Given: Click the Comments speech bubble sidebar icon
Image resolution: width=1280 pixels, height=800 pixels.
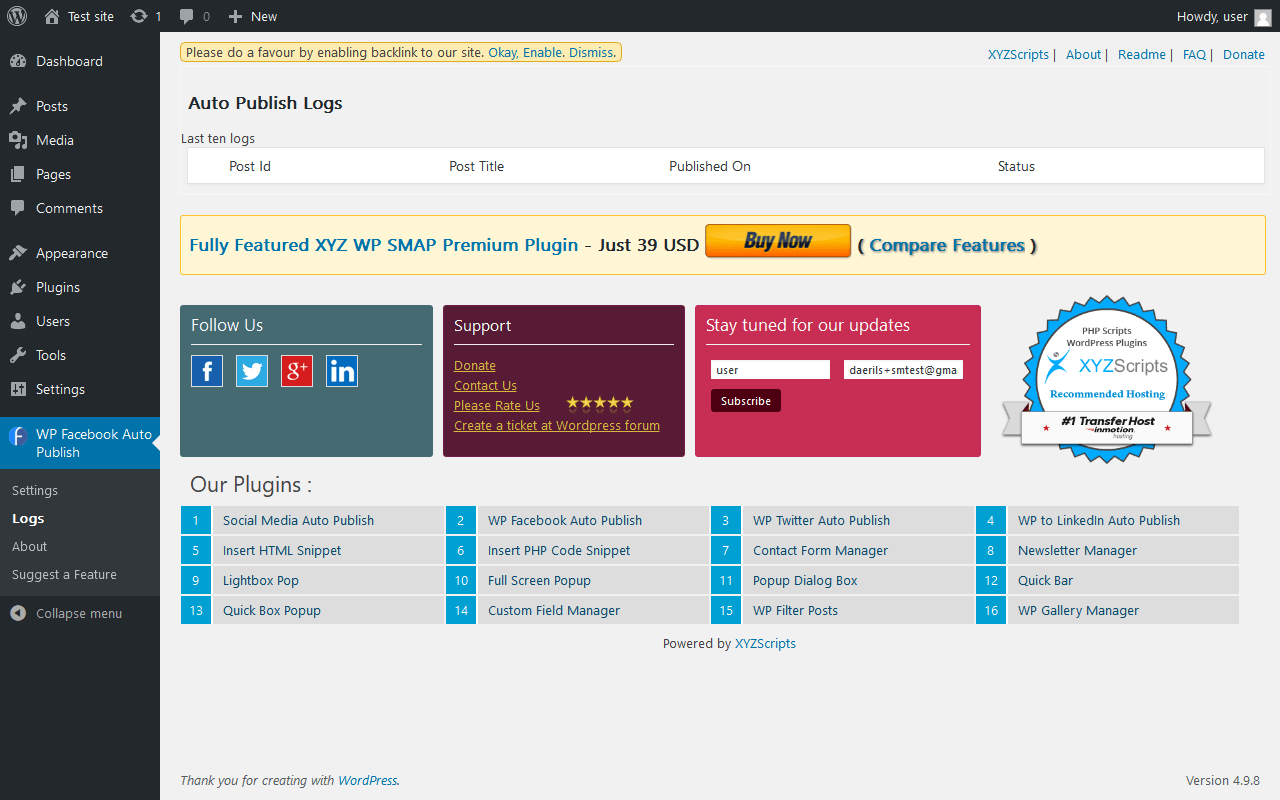Looking at the screenshot, I should pyautogui.click(x=18, y=208).
